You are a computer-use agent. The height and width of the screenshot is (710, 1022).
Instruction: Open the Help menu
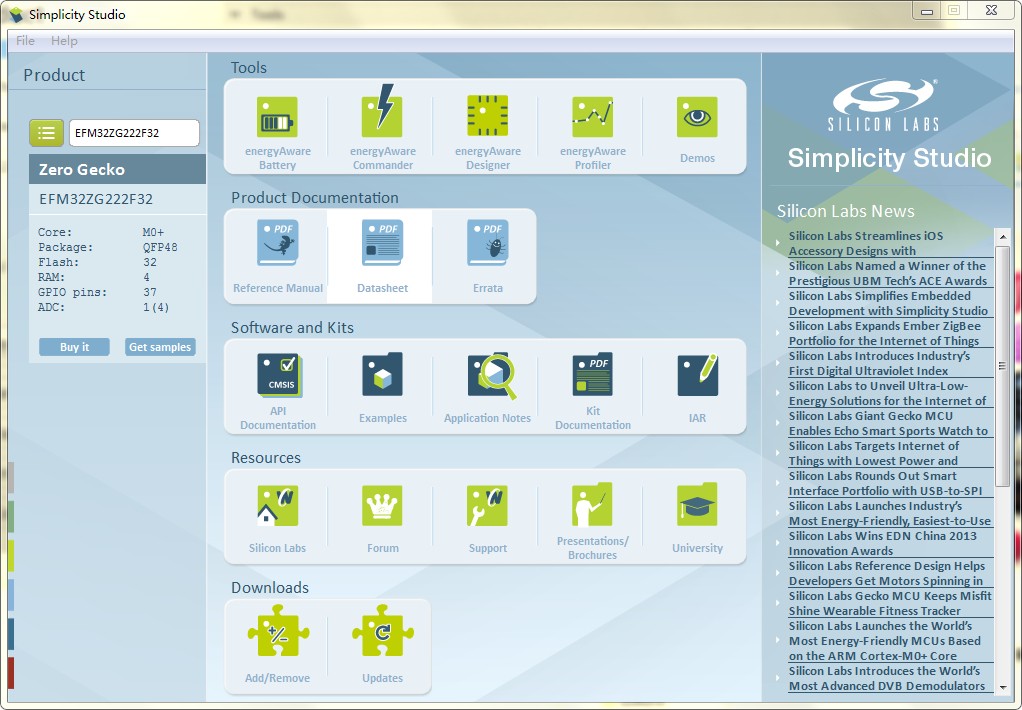pyautogui.click(x=64, y=40)
